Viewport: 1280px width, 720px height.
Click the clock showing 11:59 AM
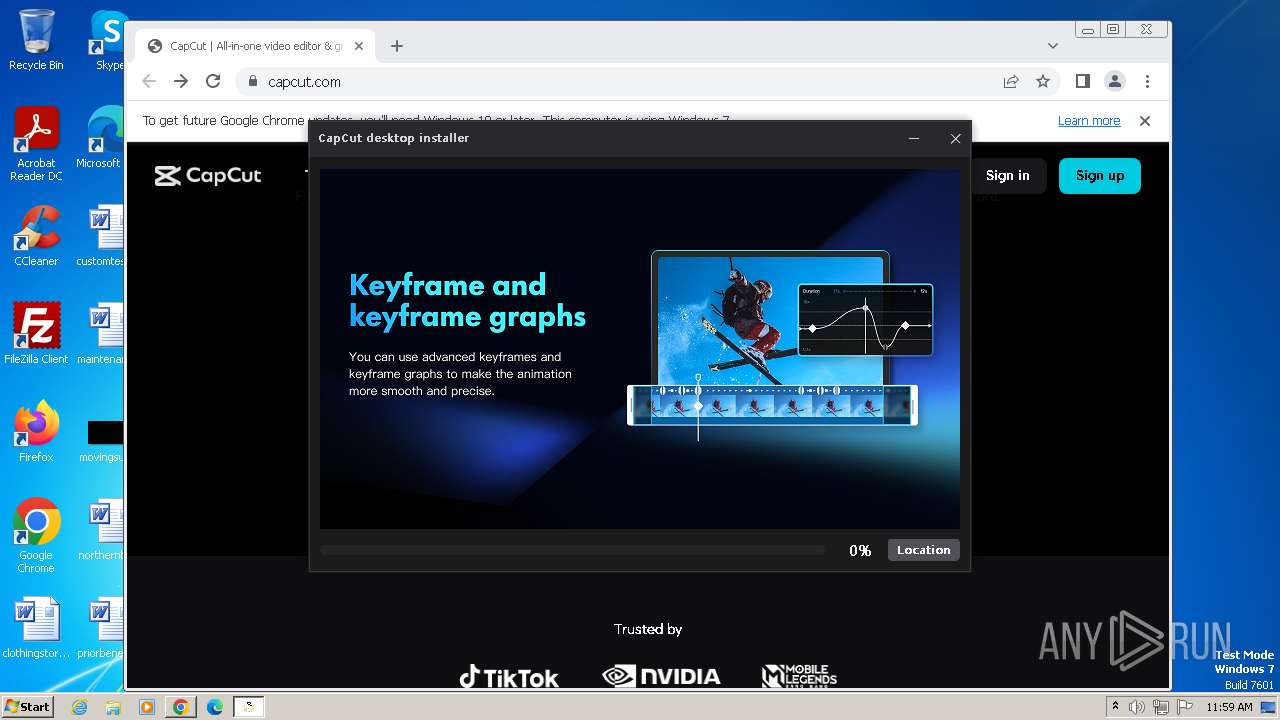tap(1229, 707)
